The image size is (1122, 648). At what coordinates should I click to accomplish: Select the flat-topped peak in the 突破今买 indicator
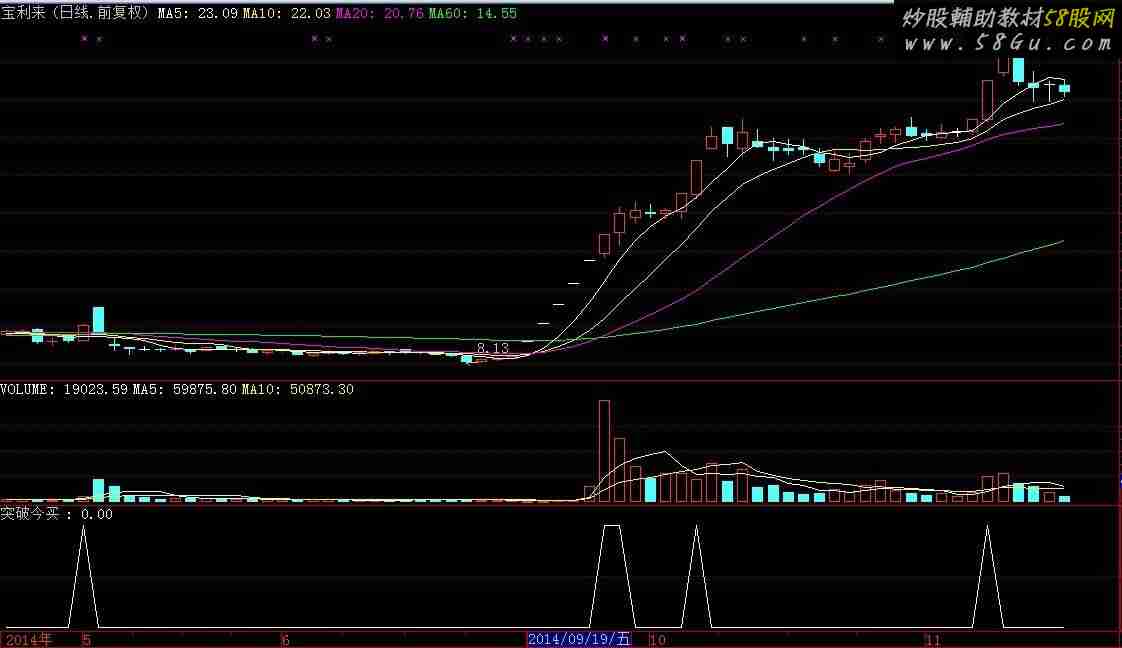tap(612, 576)
